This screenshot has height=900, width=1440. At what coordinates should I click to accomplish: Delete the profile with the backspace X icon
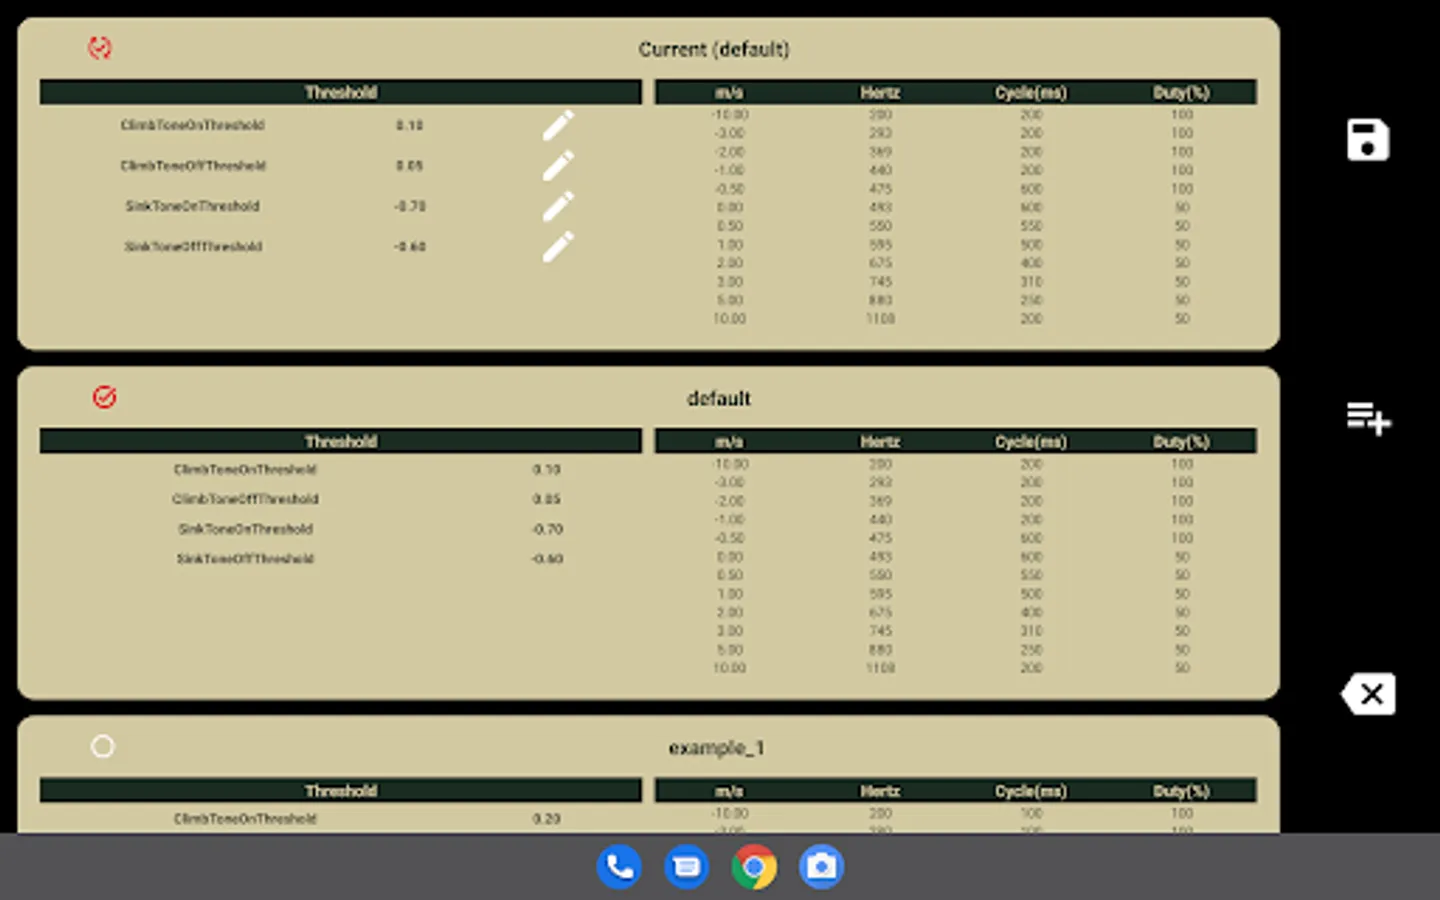pyautogui.click(x=1368, y=694)
